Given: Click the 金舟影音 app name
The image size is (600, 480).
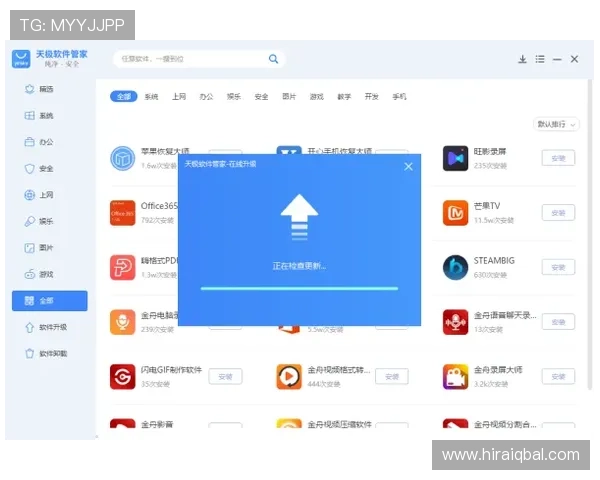Looking at the screenshot, I should 157,424.
